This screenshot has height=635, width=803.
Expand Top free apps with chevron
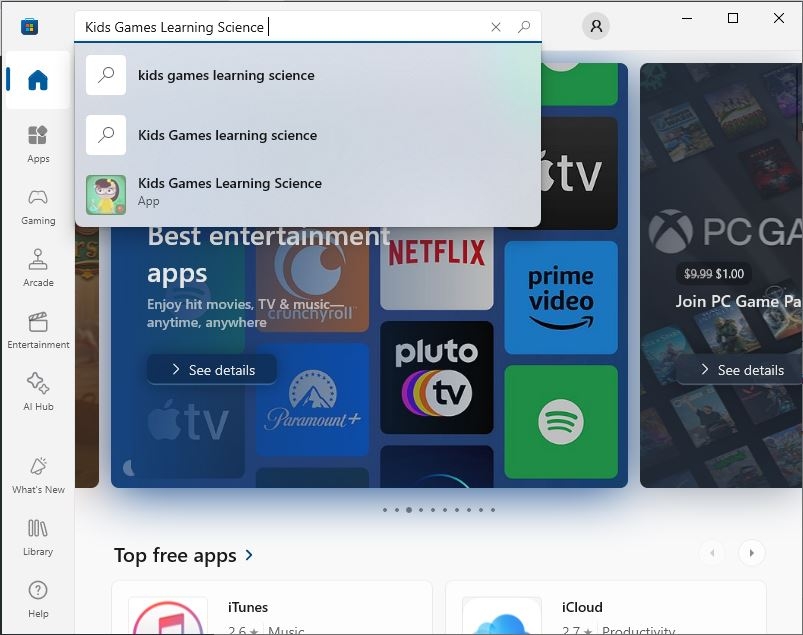249,555
